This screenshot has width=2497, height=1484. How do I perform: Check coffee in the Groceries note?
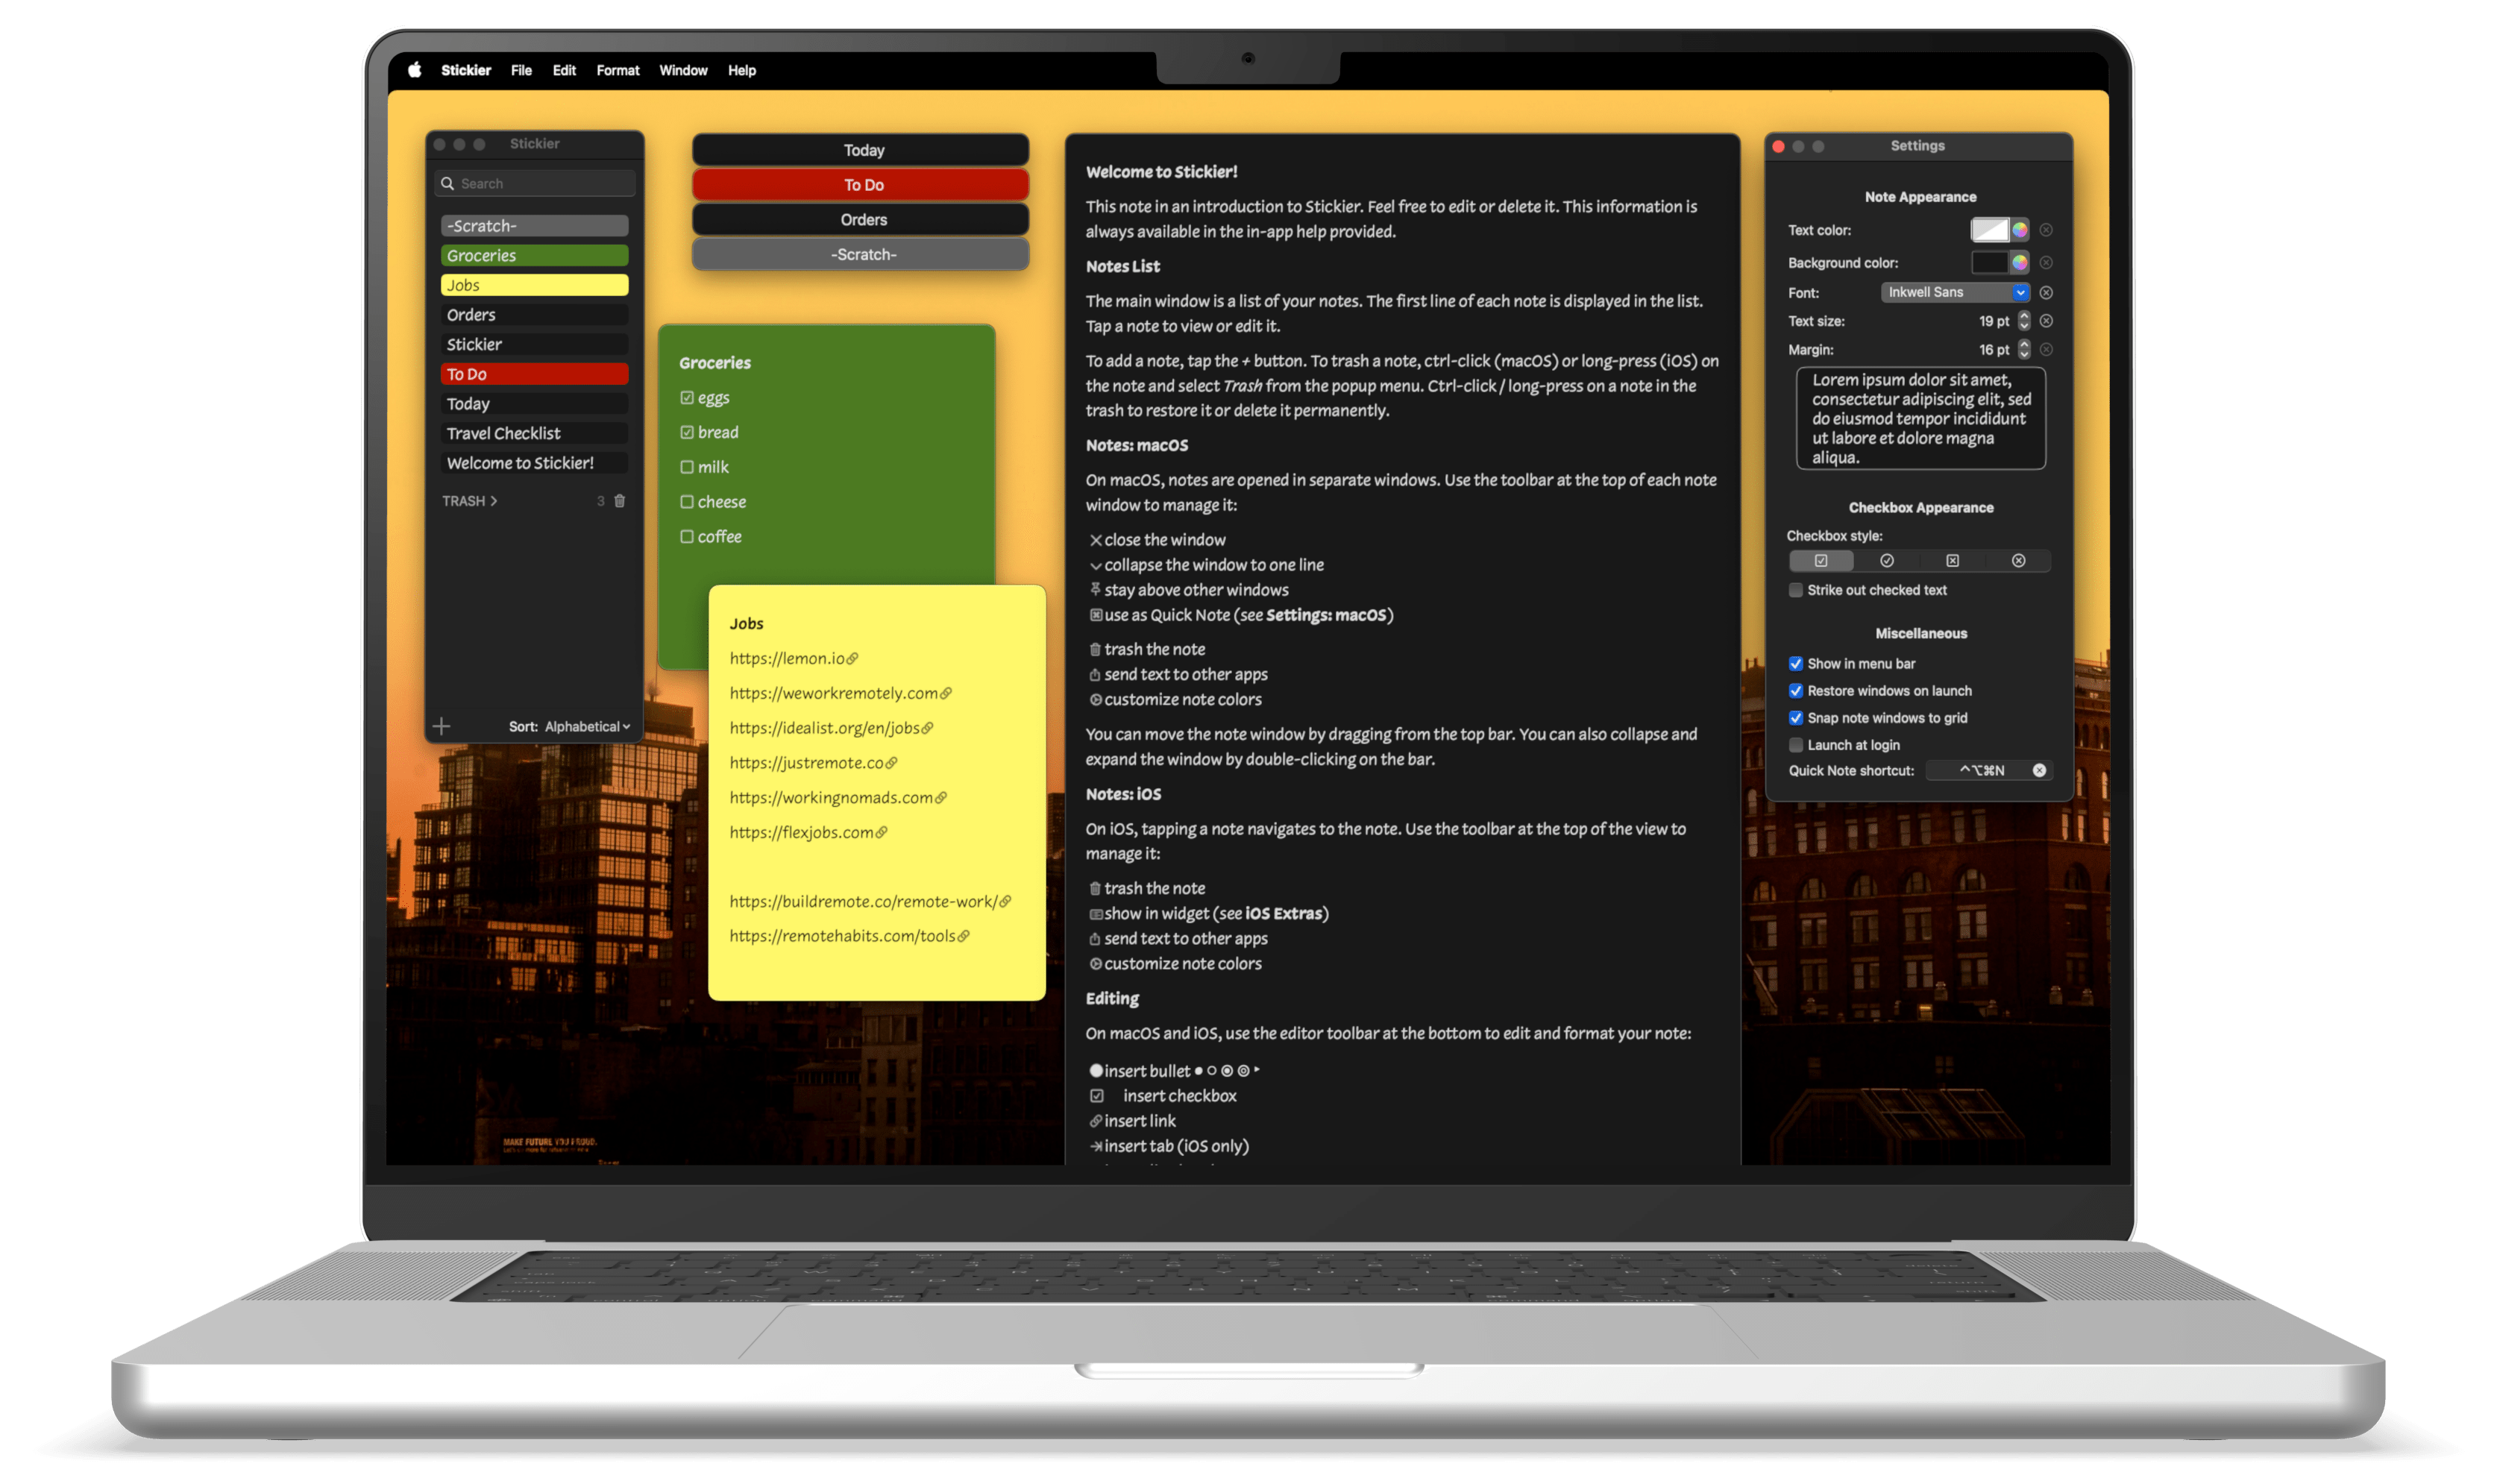tap(687, 537)
